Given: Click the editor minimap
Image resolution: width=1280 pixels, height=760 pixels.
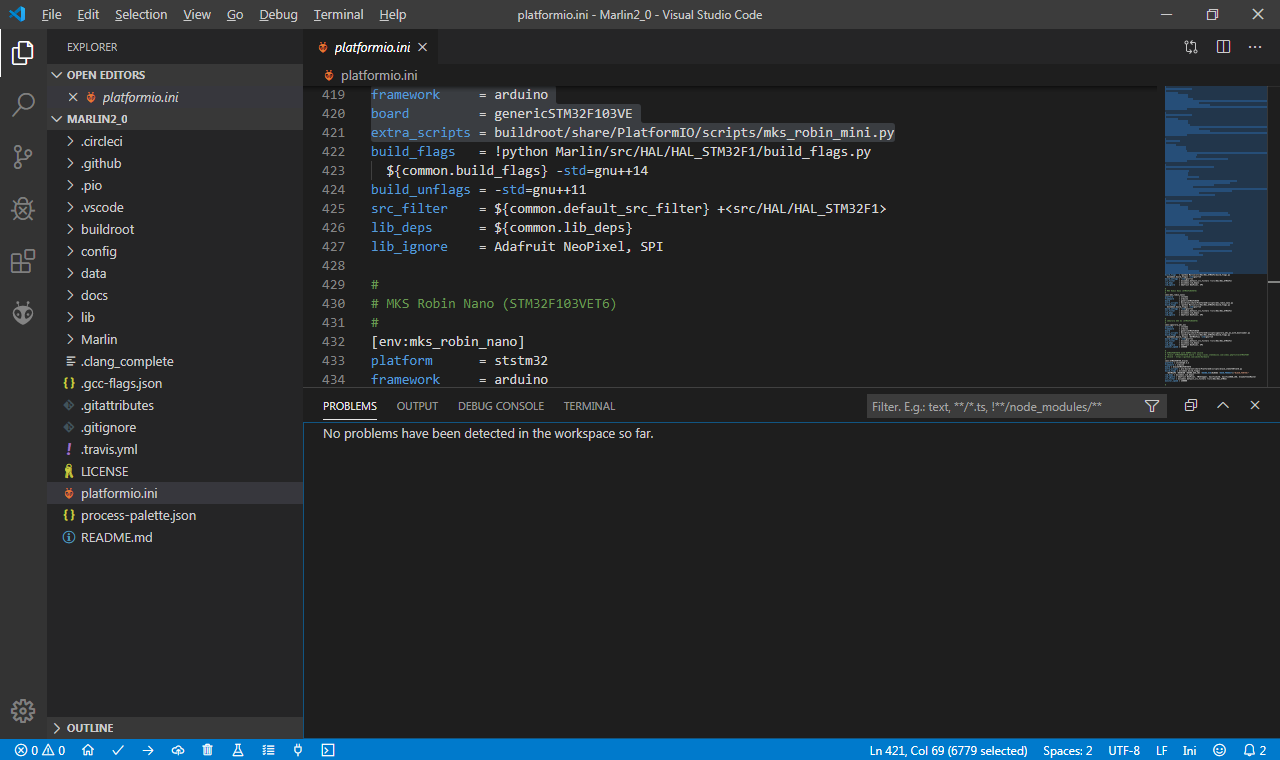Looking at the screenshot, I should pos(1216,235).
